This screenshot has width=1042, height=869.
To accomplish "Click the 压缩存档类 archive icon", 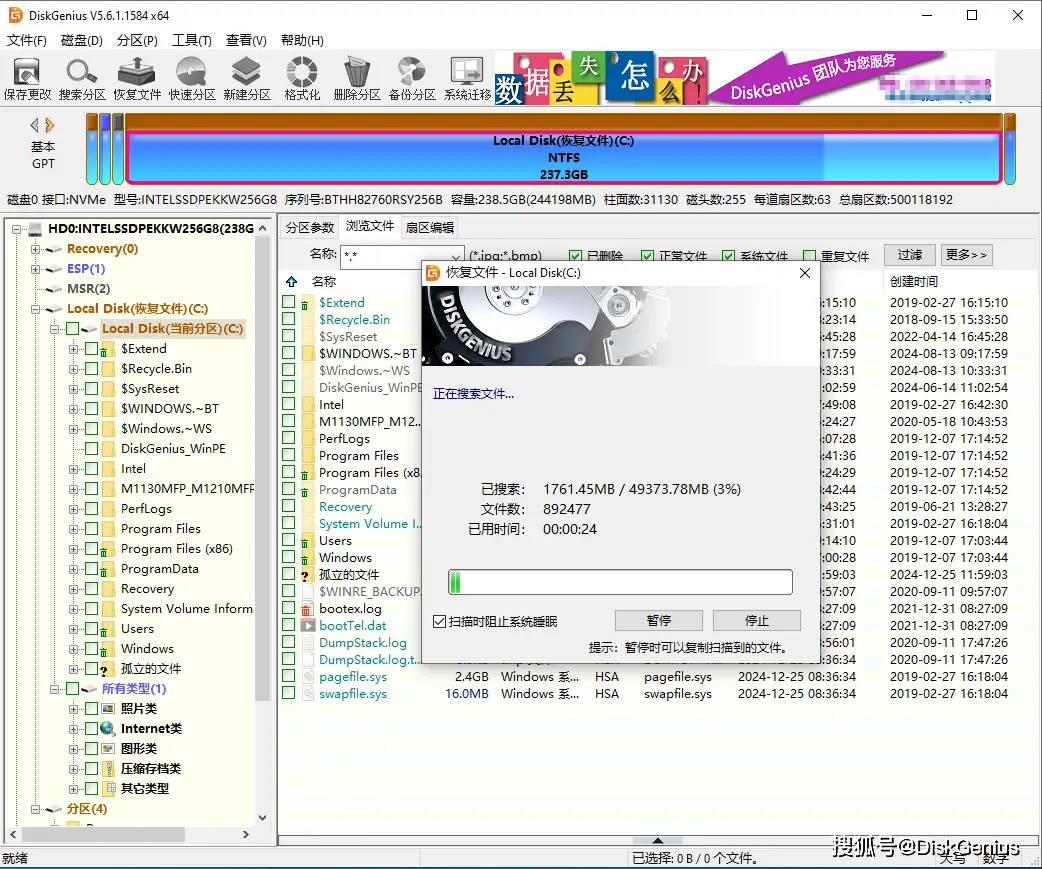I will pos(108,769).
